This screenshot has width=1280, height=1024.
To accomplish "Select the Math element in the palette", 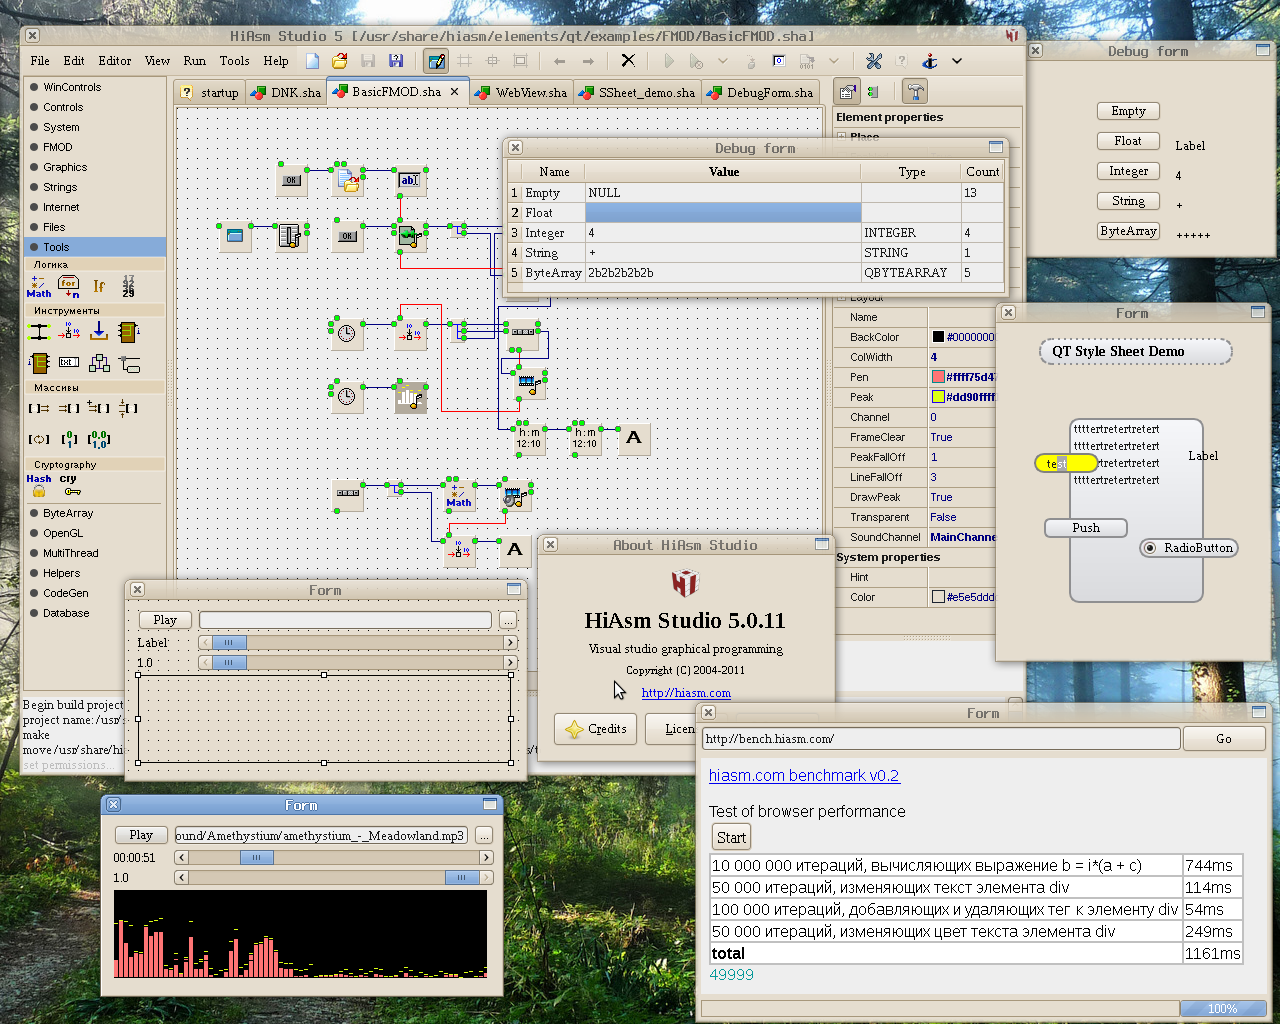I will pyautogui.click(x=38, y=287).
